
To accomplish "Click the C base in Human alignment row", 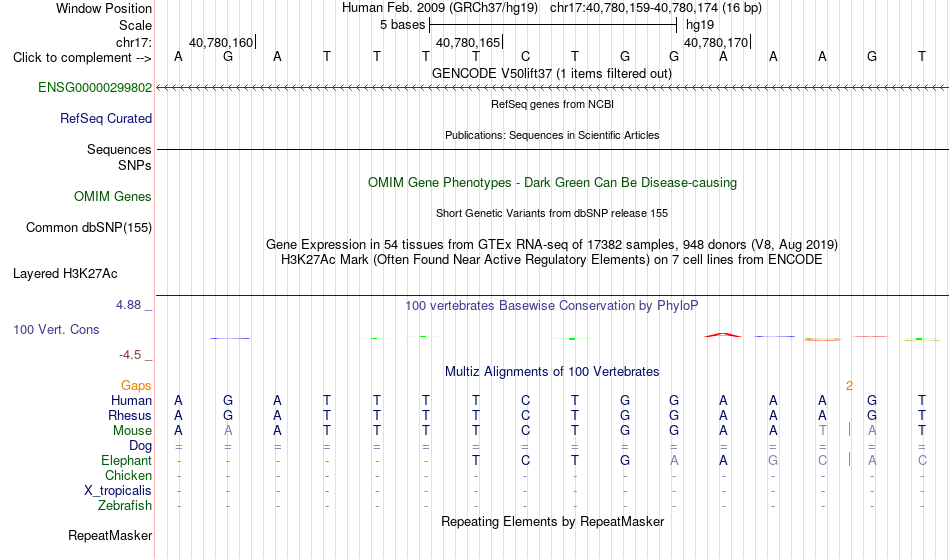I will click(x=525, y=401).
